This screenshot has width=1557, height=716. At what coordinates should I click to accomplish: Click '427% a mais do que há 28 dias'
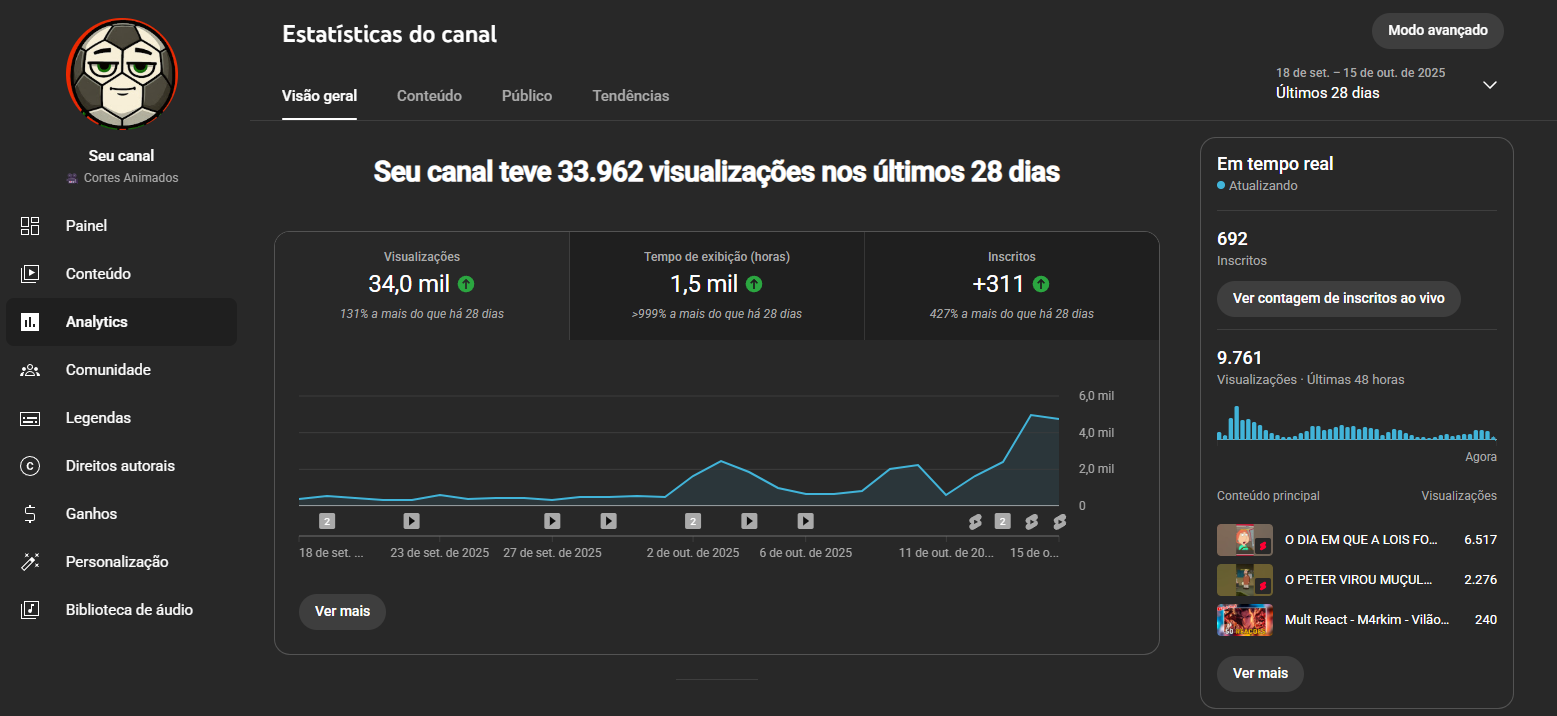[1012, 314]
